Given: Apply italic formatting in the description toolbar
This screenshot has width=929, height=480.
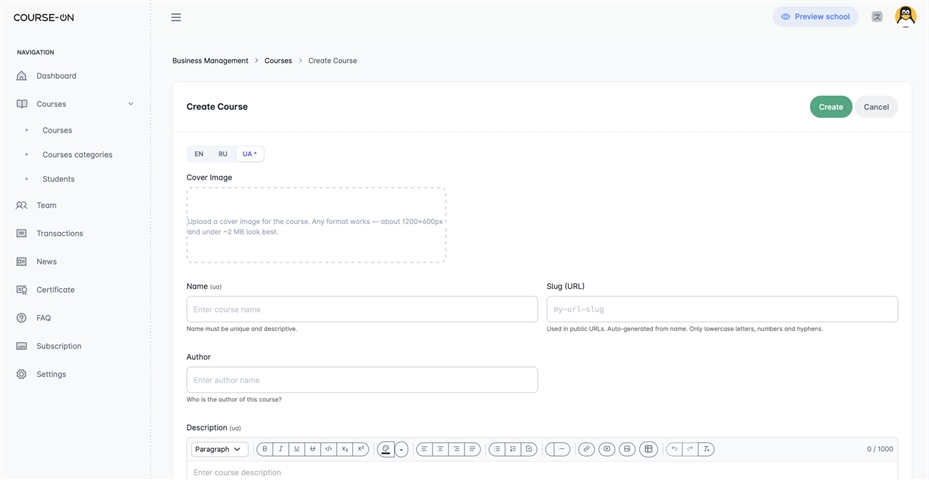Looking at the screenshot, I should tap(281, 449).
